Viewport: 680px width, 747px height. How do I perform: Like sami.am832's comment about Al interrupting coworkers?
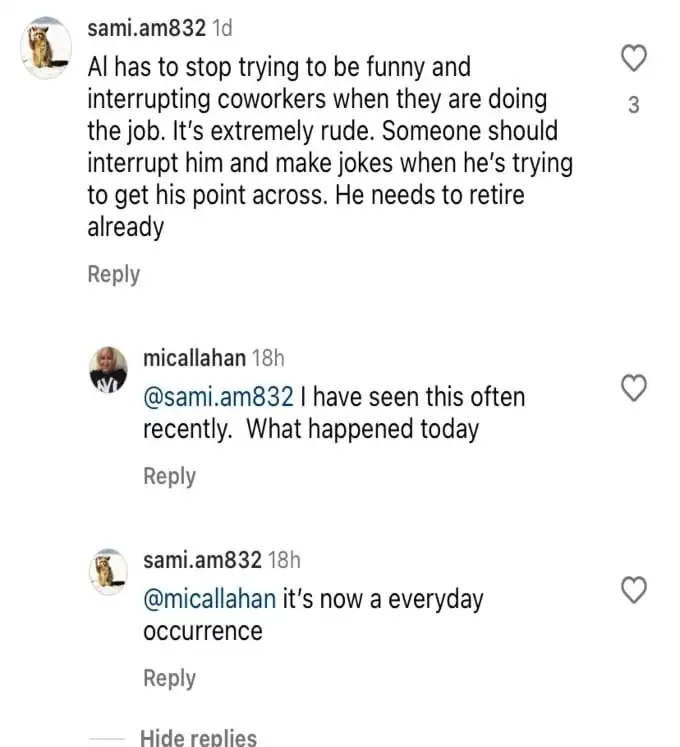coord(634,58)
